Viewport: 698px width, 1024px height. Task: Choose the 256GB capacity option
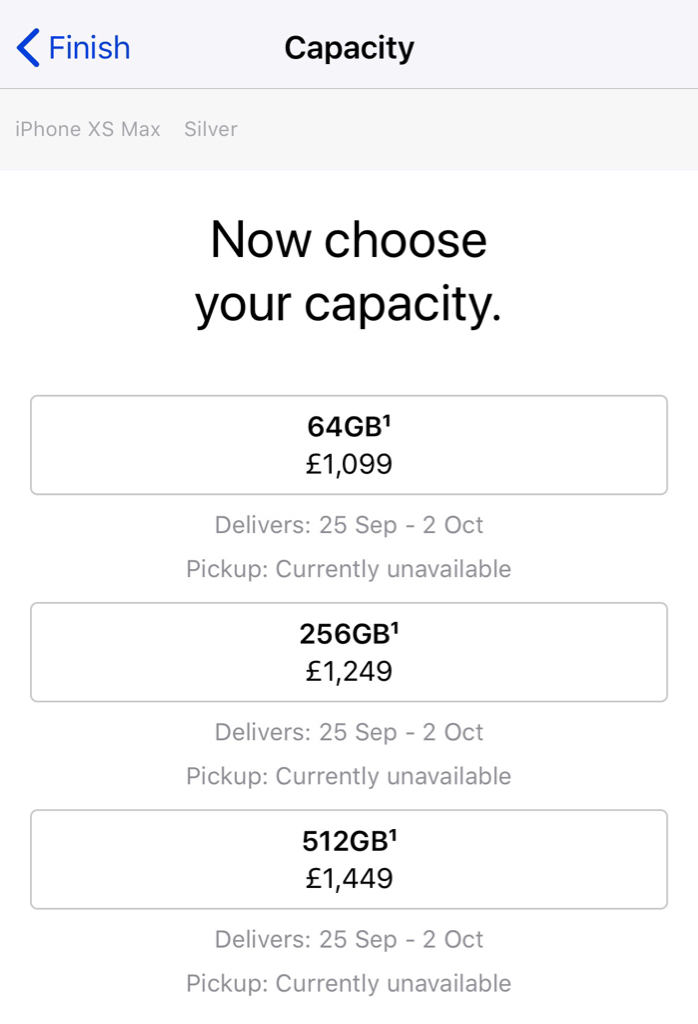point(349,651)
